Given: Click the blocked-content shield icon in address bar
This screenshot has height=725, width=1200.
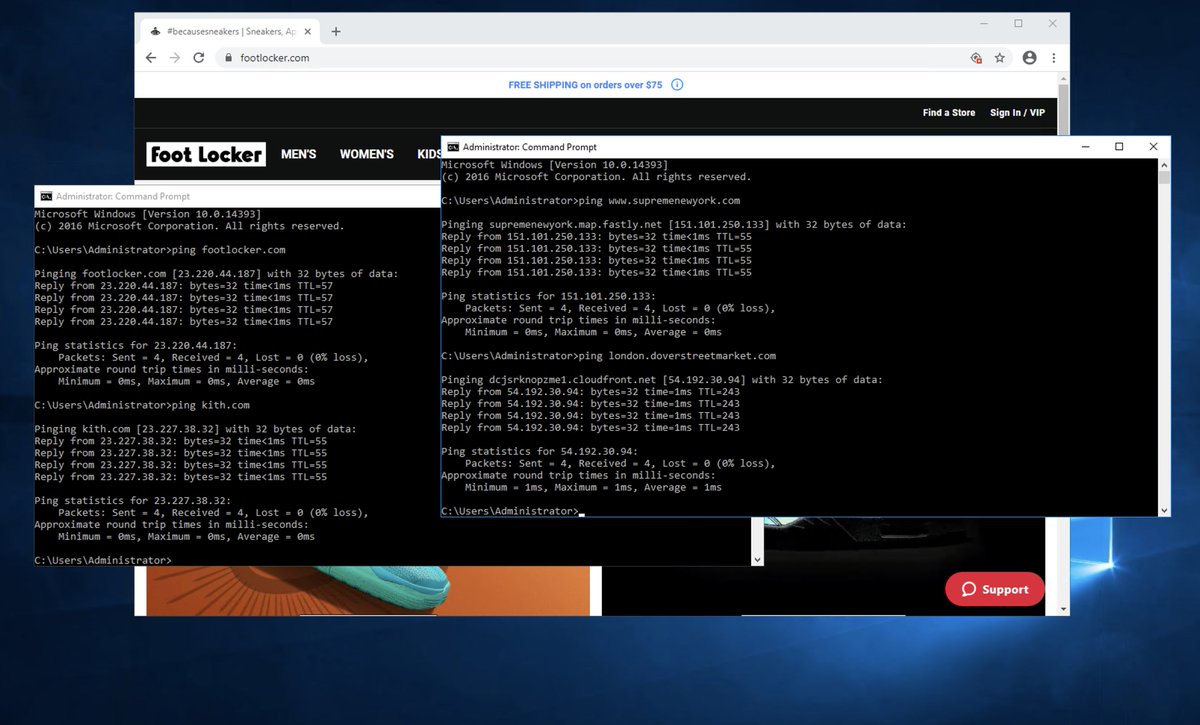Looking at the screenshot, I should click(977, 58).
